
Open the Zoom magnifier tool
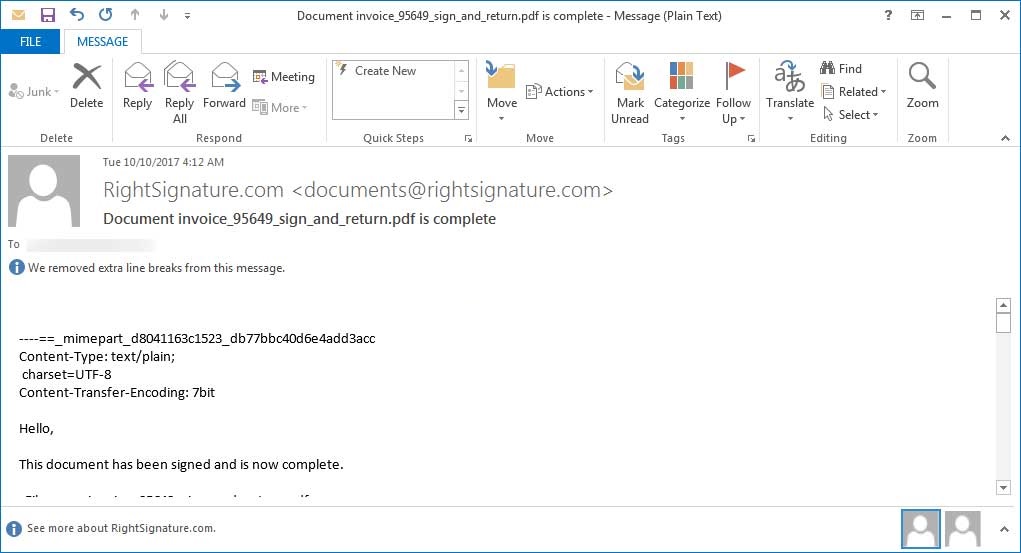tap(922, 85)
